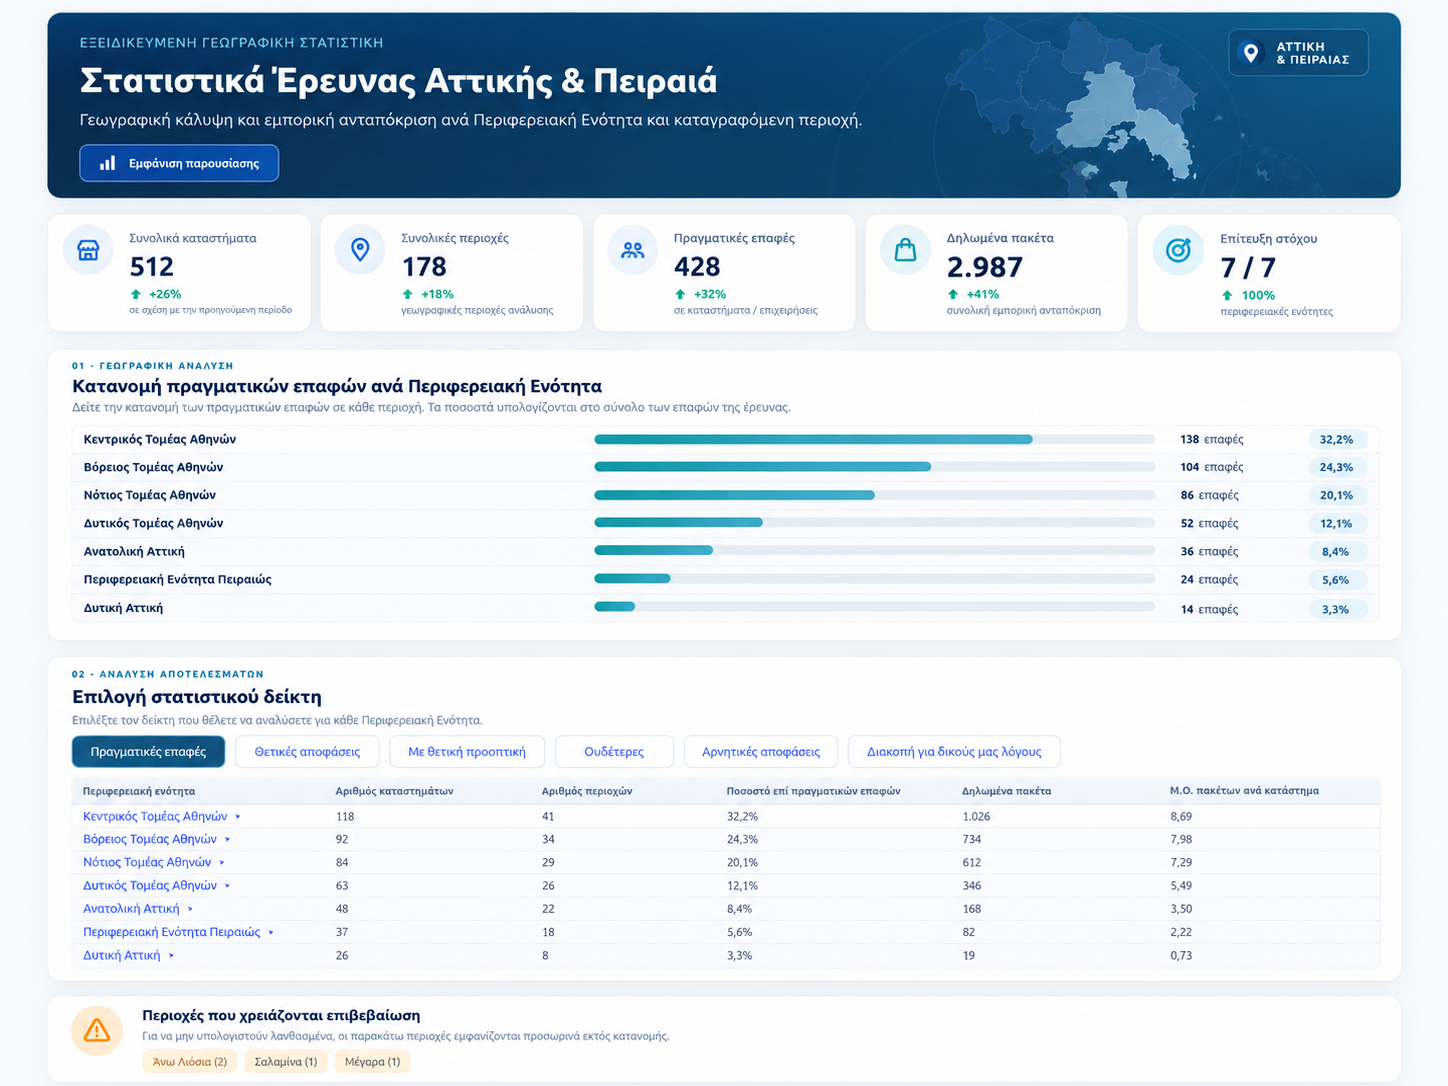Click the target icon for Επίτευξη στόχου

tap(1178, 250)
